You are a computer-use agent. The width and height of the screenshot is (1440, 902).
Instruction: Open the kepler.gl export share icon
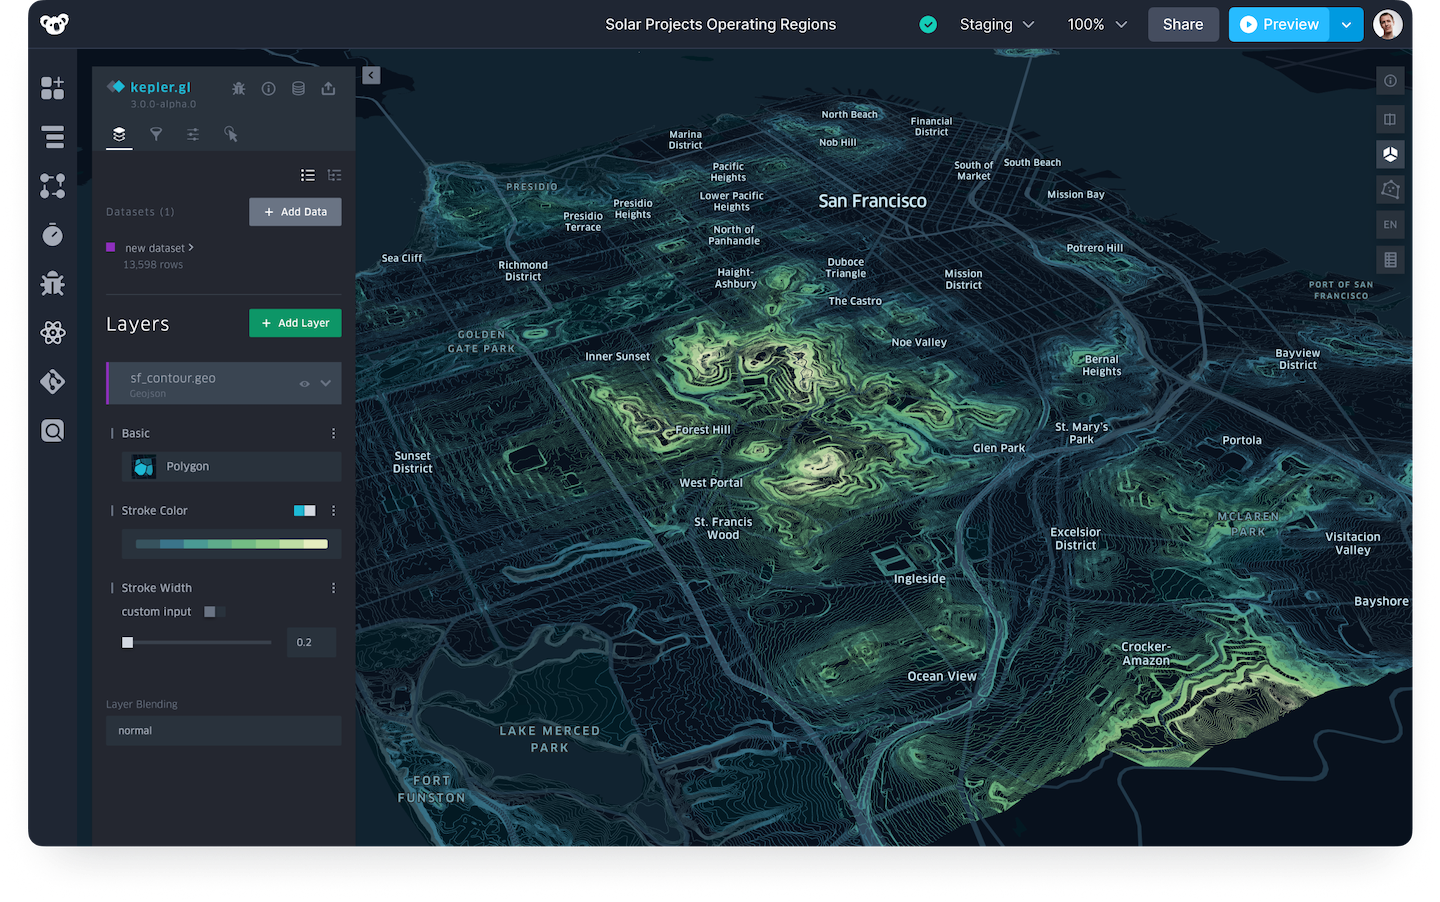(x=328, y=89)
